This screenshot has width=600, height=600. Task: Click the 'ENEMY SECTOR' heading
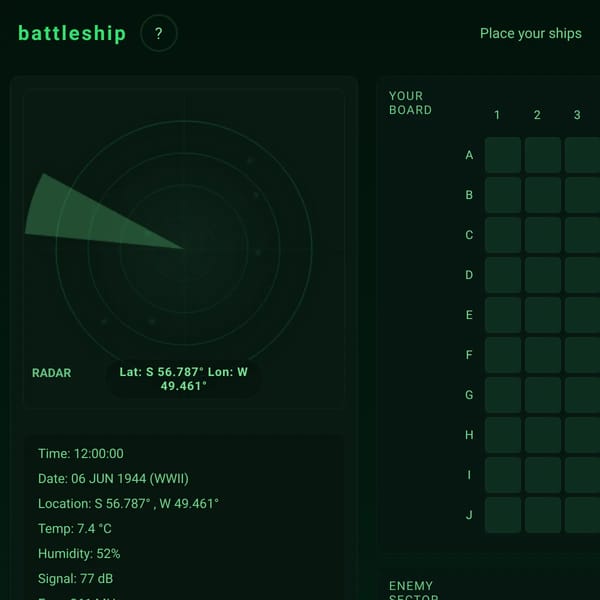[x=413, y=591]
